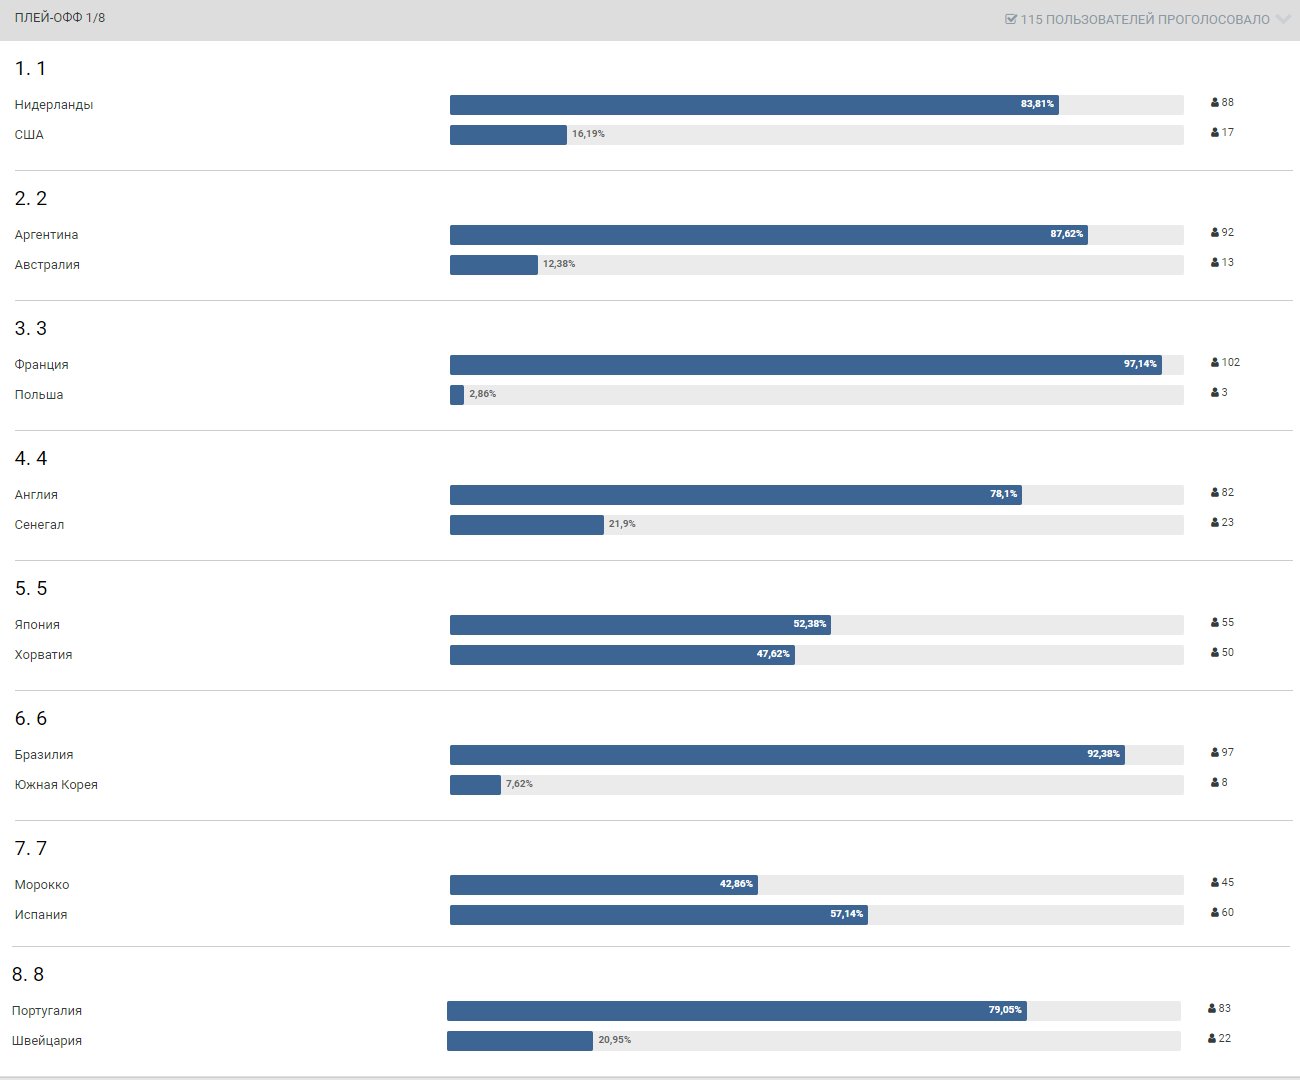Click the Нидерланды 83,81% result bar

click(x=754, y=105)
